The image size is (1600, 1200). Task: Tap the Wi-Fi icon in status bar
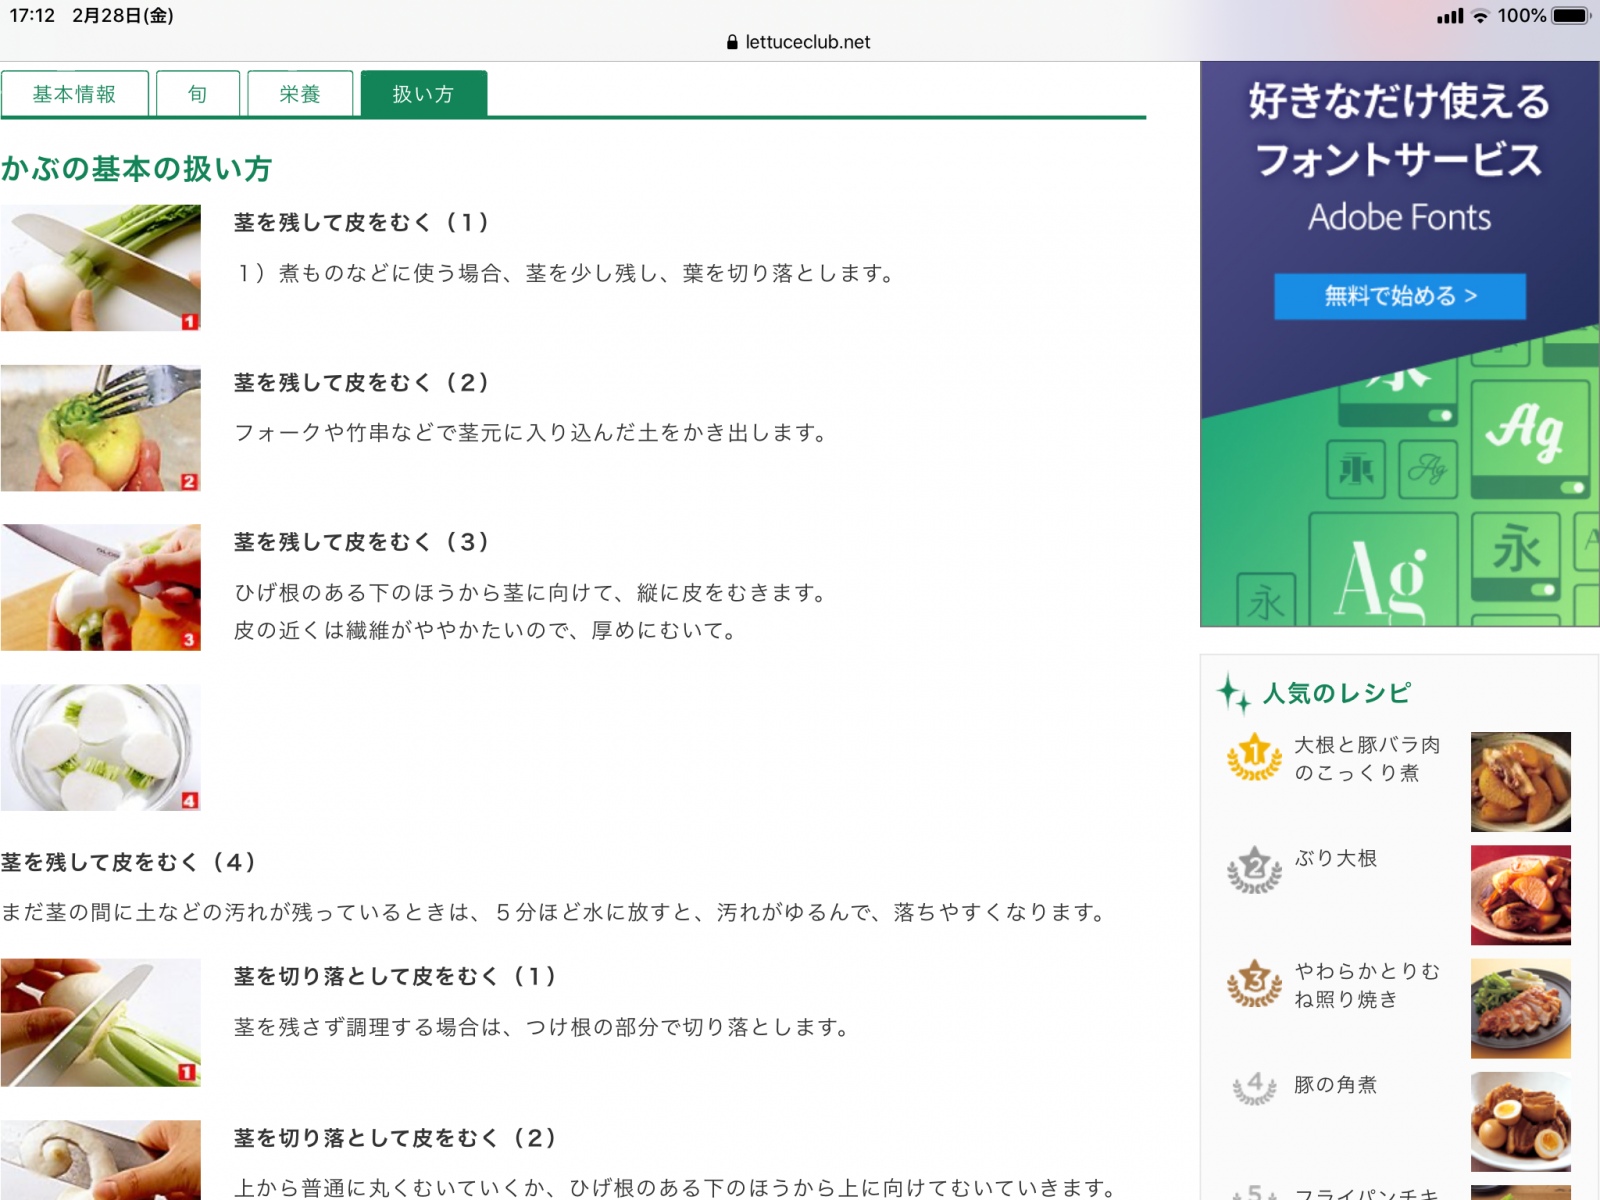1480,16
